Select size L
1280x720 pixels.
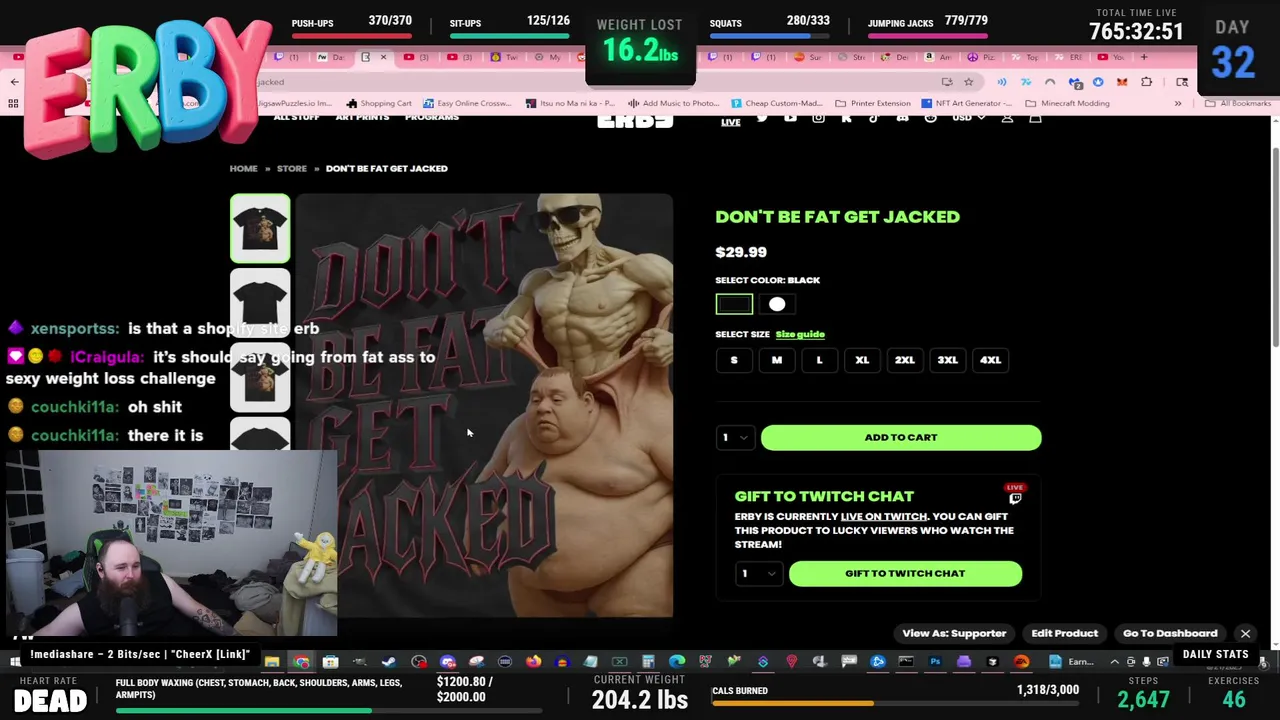(x=819, y=360)
